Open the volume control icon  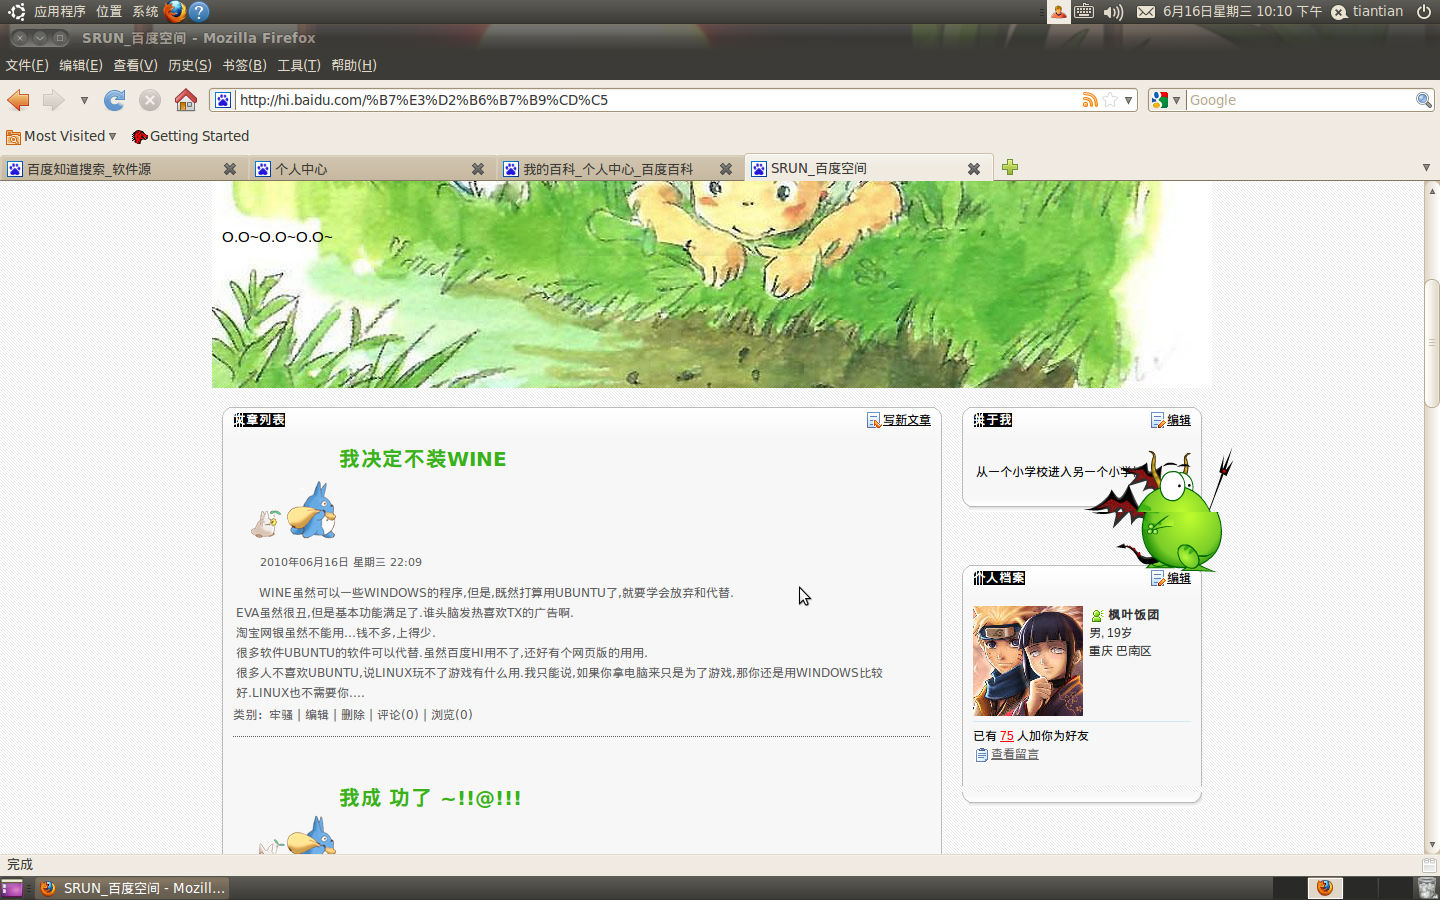tap(1113, 11)
